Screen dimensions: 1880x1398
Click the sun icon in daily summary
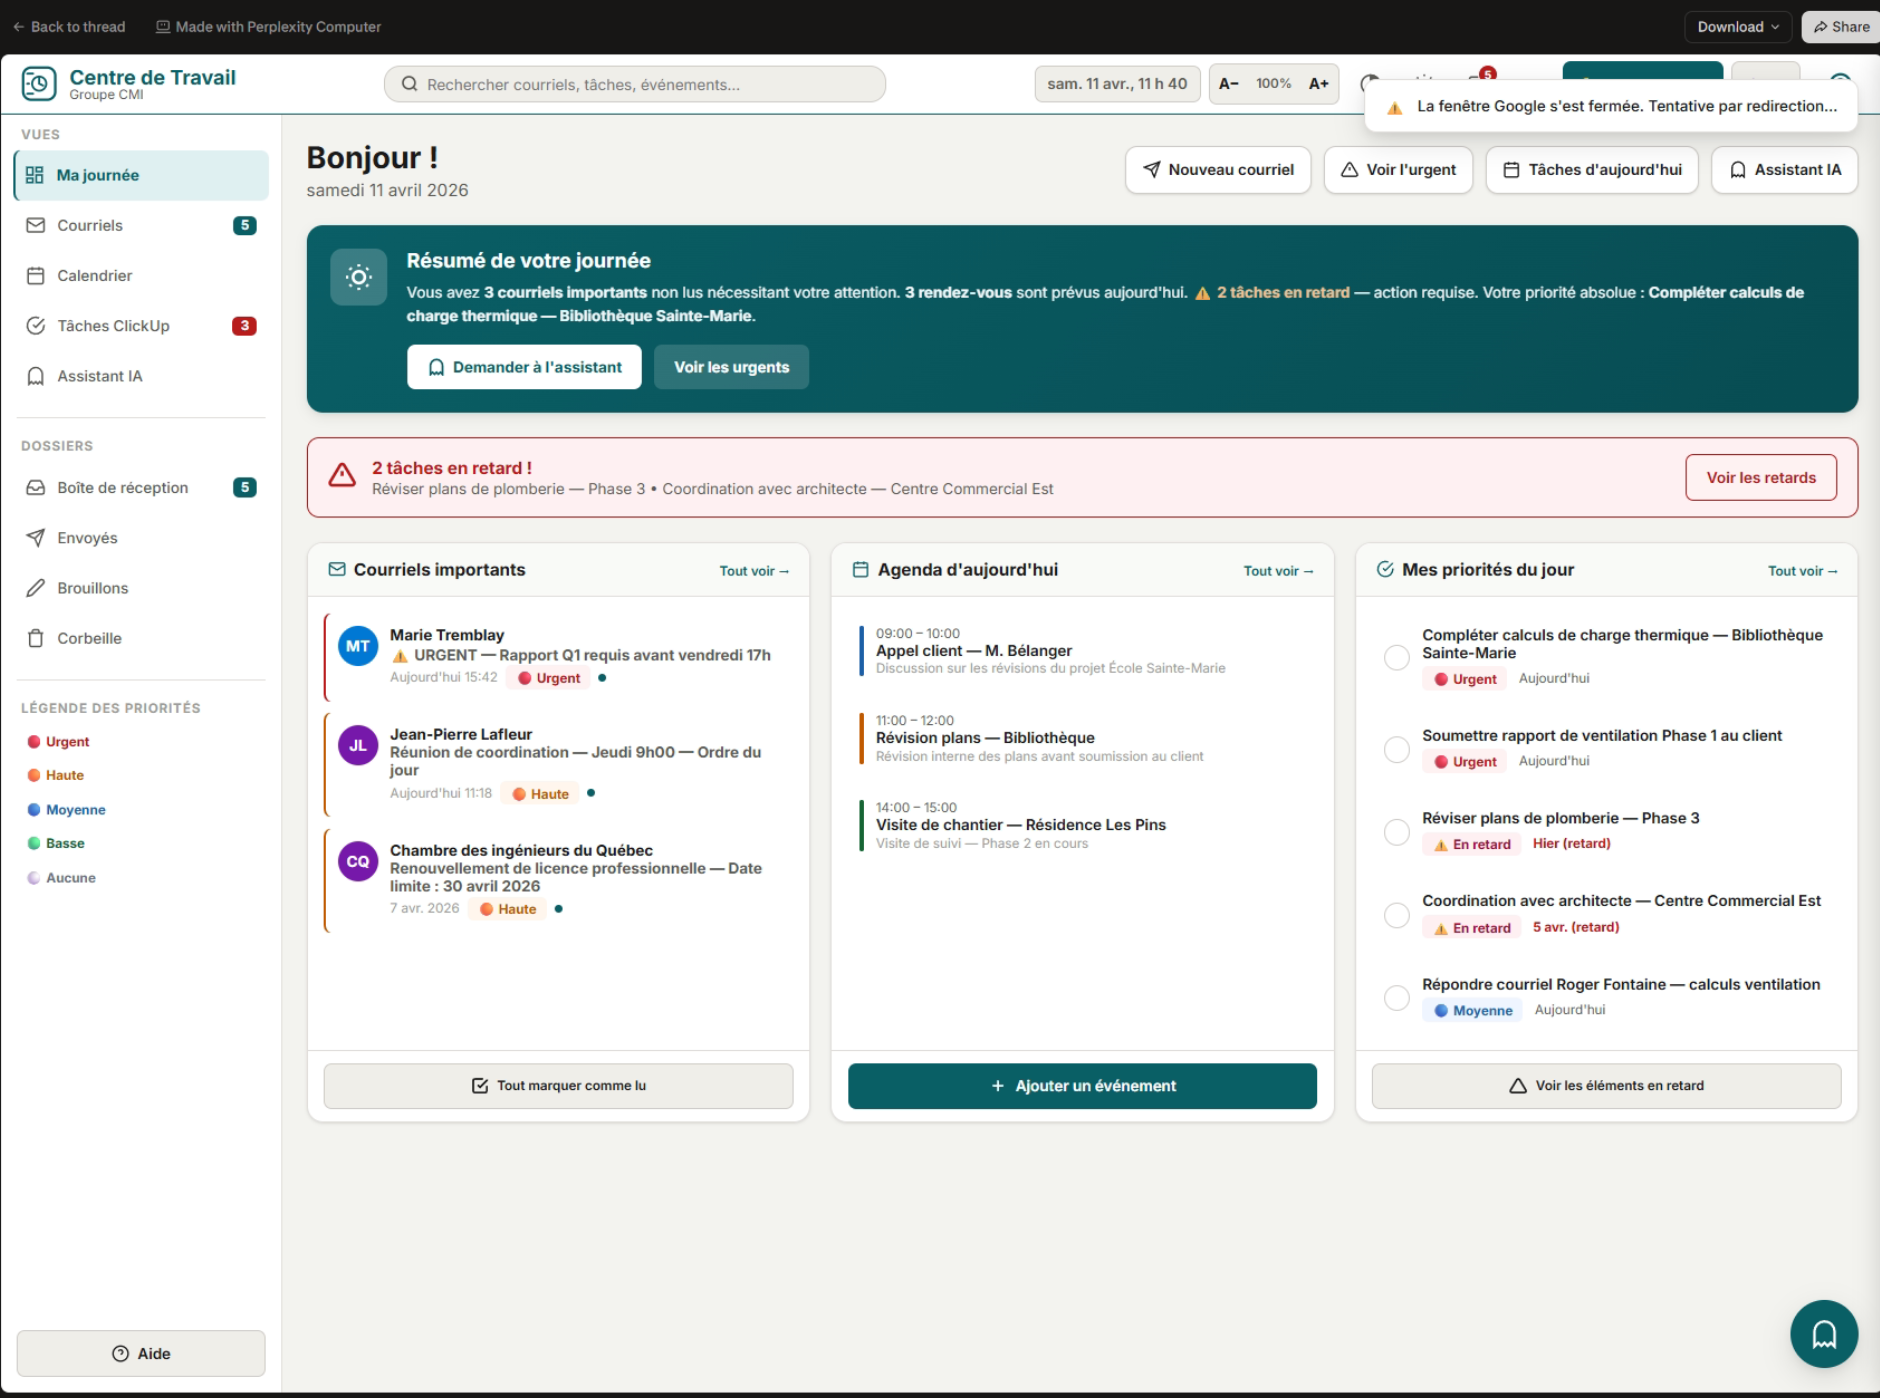coord(359,277)
